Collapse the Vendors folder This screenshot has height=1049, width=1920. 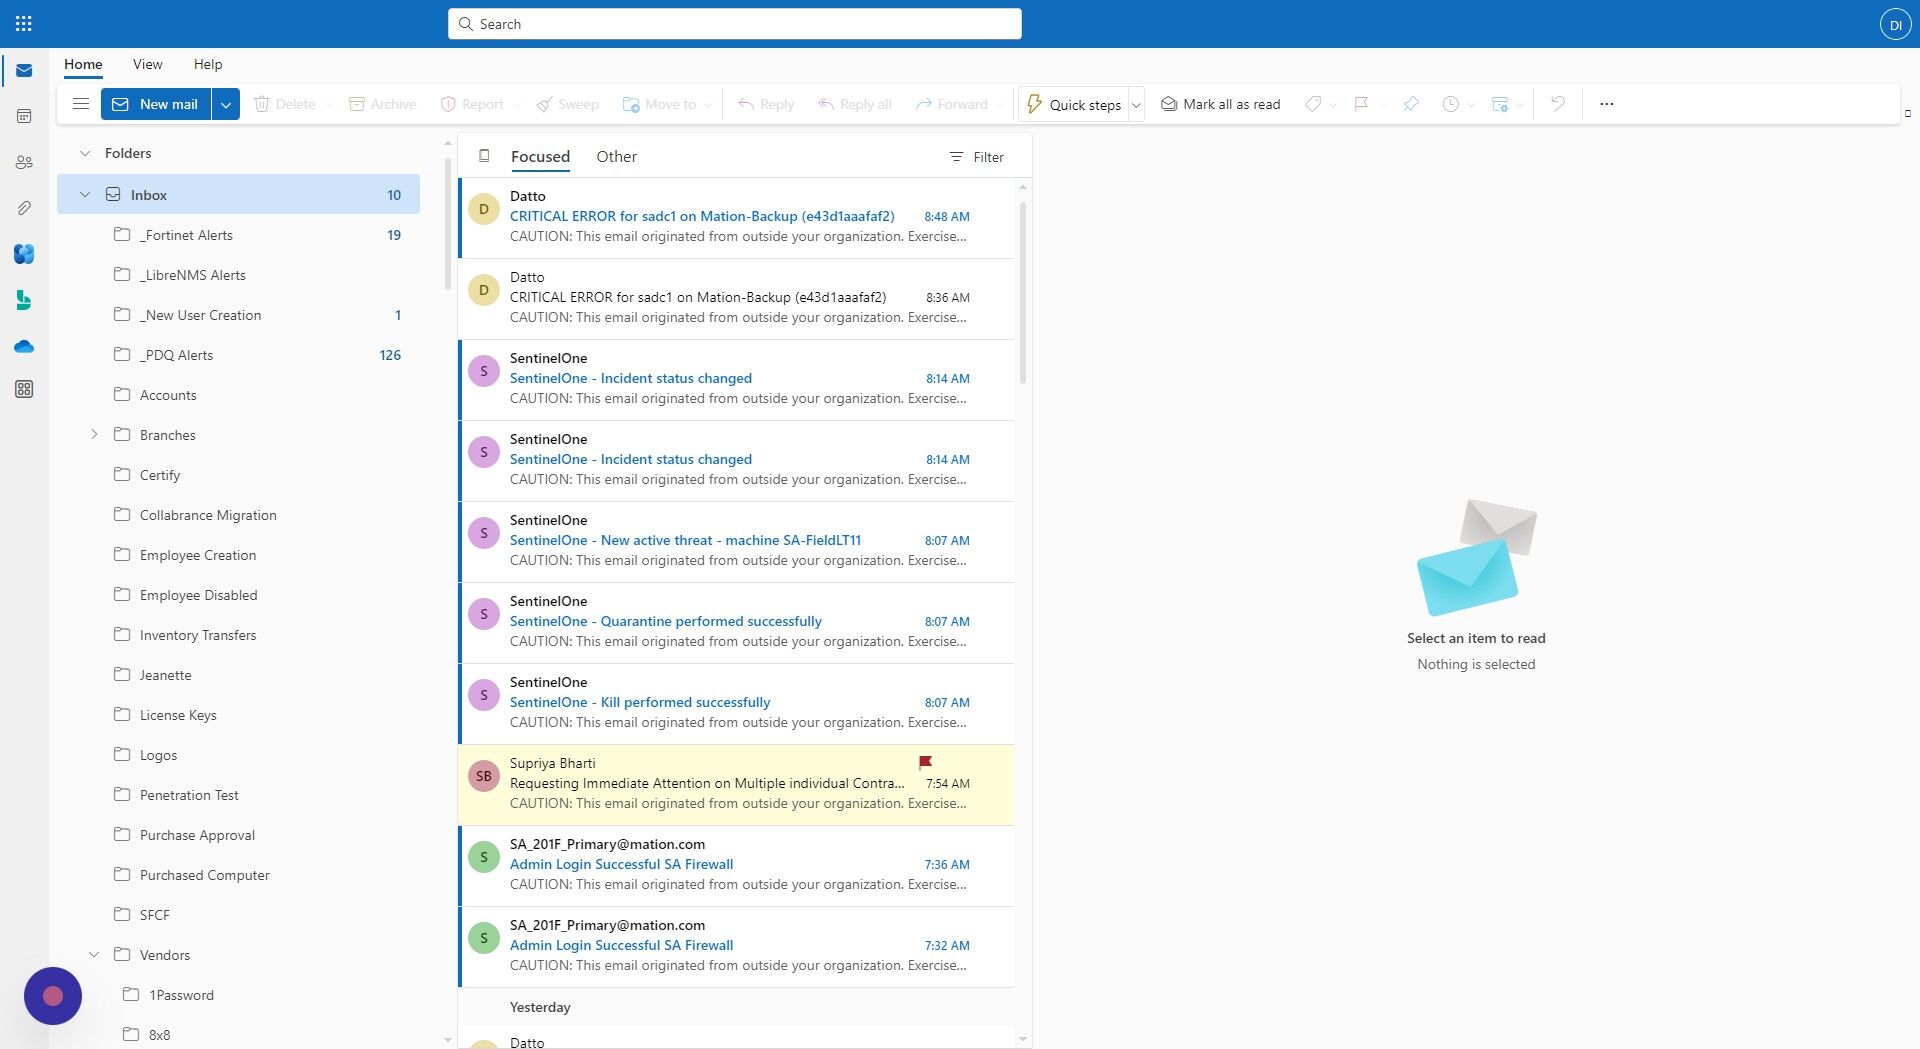pyautogui.click(x=95, y=955)
